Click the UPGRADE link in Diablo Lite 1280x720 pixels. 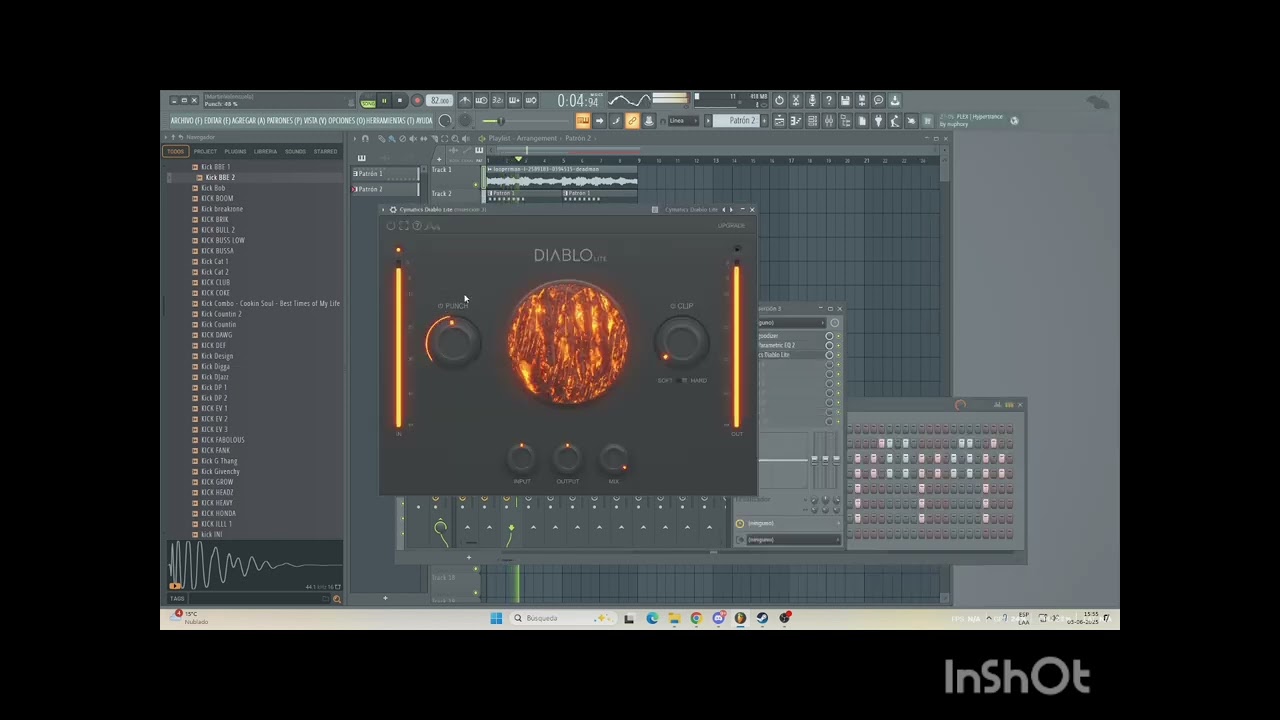click(x=731, y=226)
